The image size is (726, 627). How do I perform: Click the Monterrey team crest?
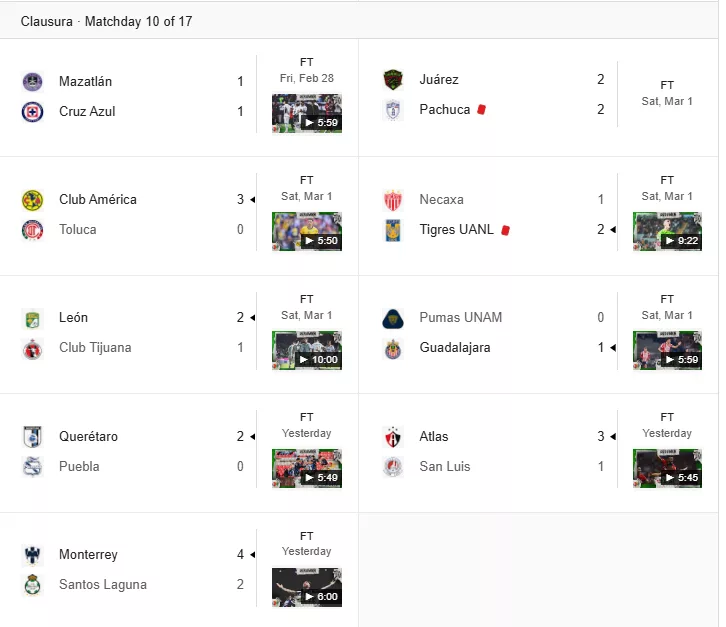click(32, 555)
